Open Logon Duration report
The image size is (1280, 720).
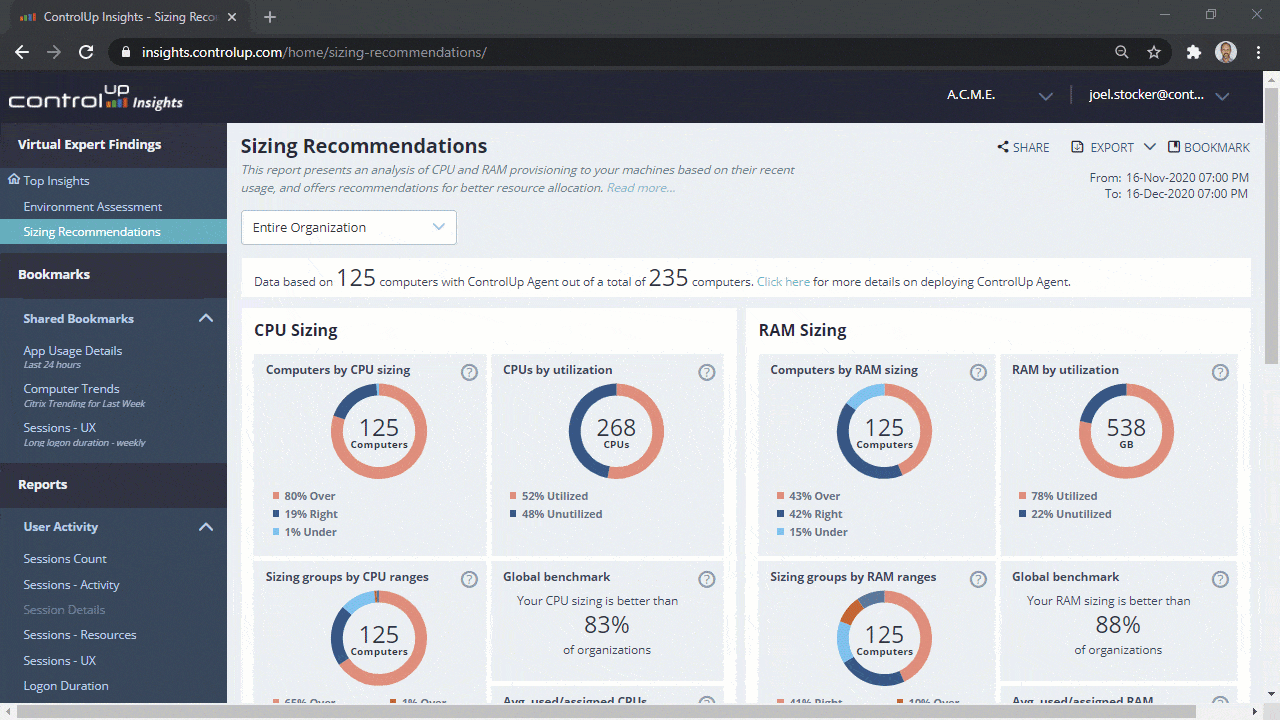point(66,686)
